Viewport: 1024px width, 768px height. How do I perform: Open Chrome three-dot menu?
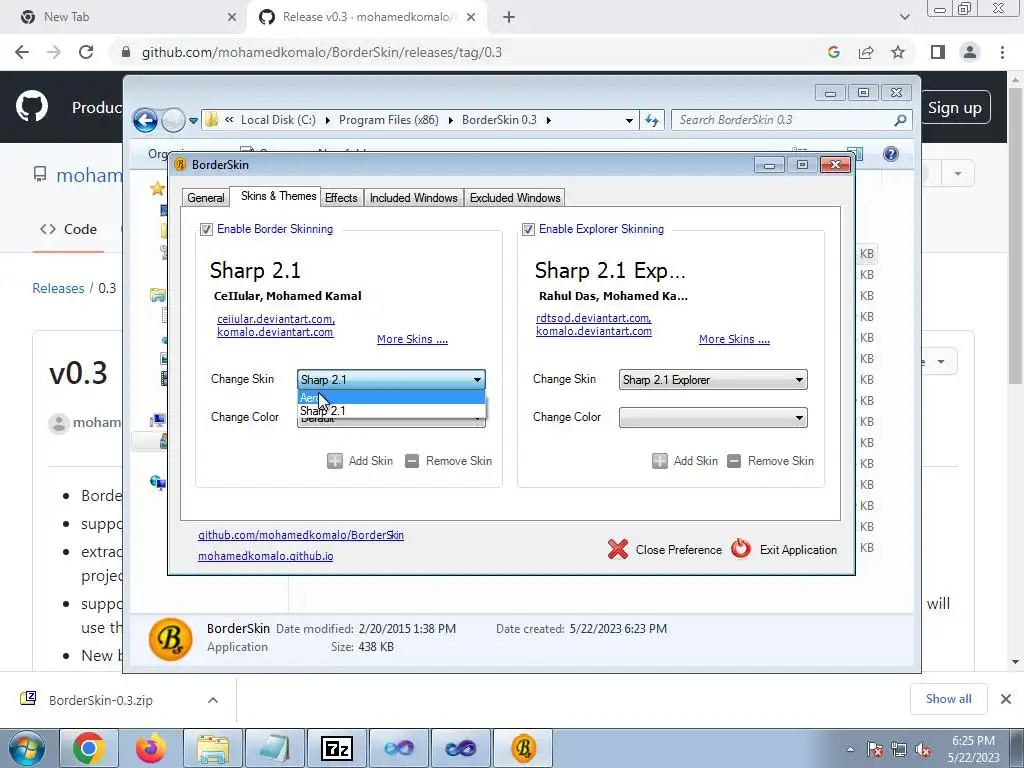point(1002,52)
